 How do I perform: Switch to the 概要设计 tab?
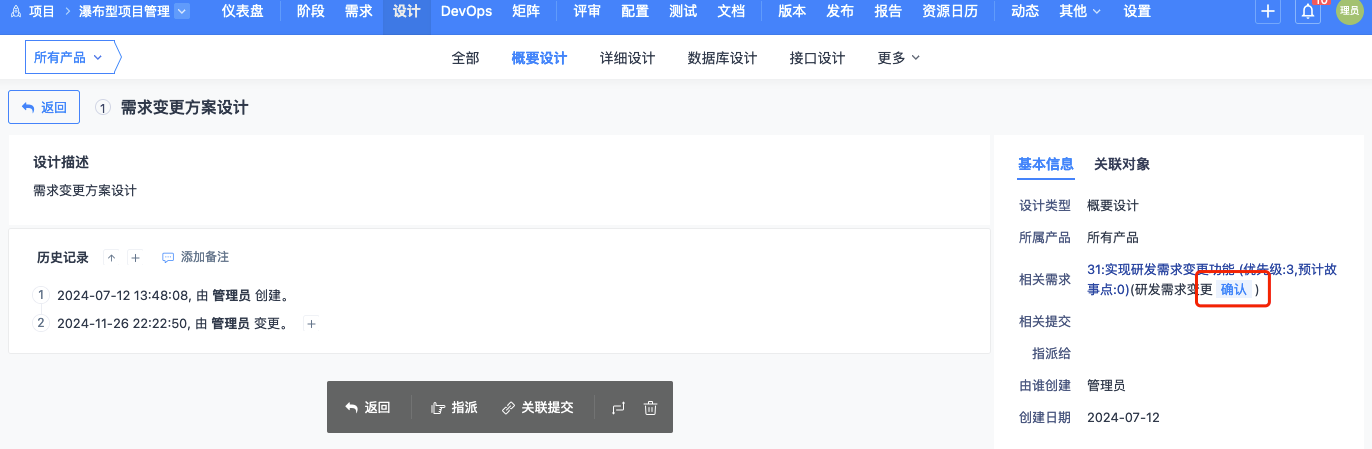click(x=539, y=58)
